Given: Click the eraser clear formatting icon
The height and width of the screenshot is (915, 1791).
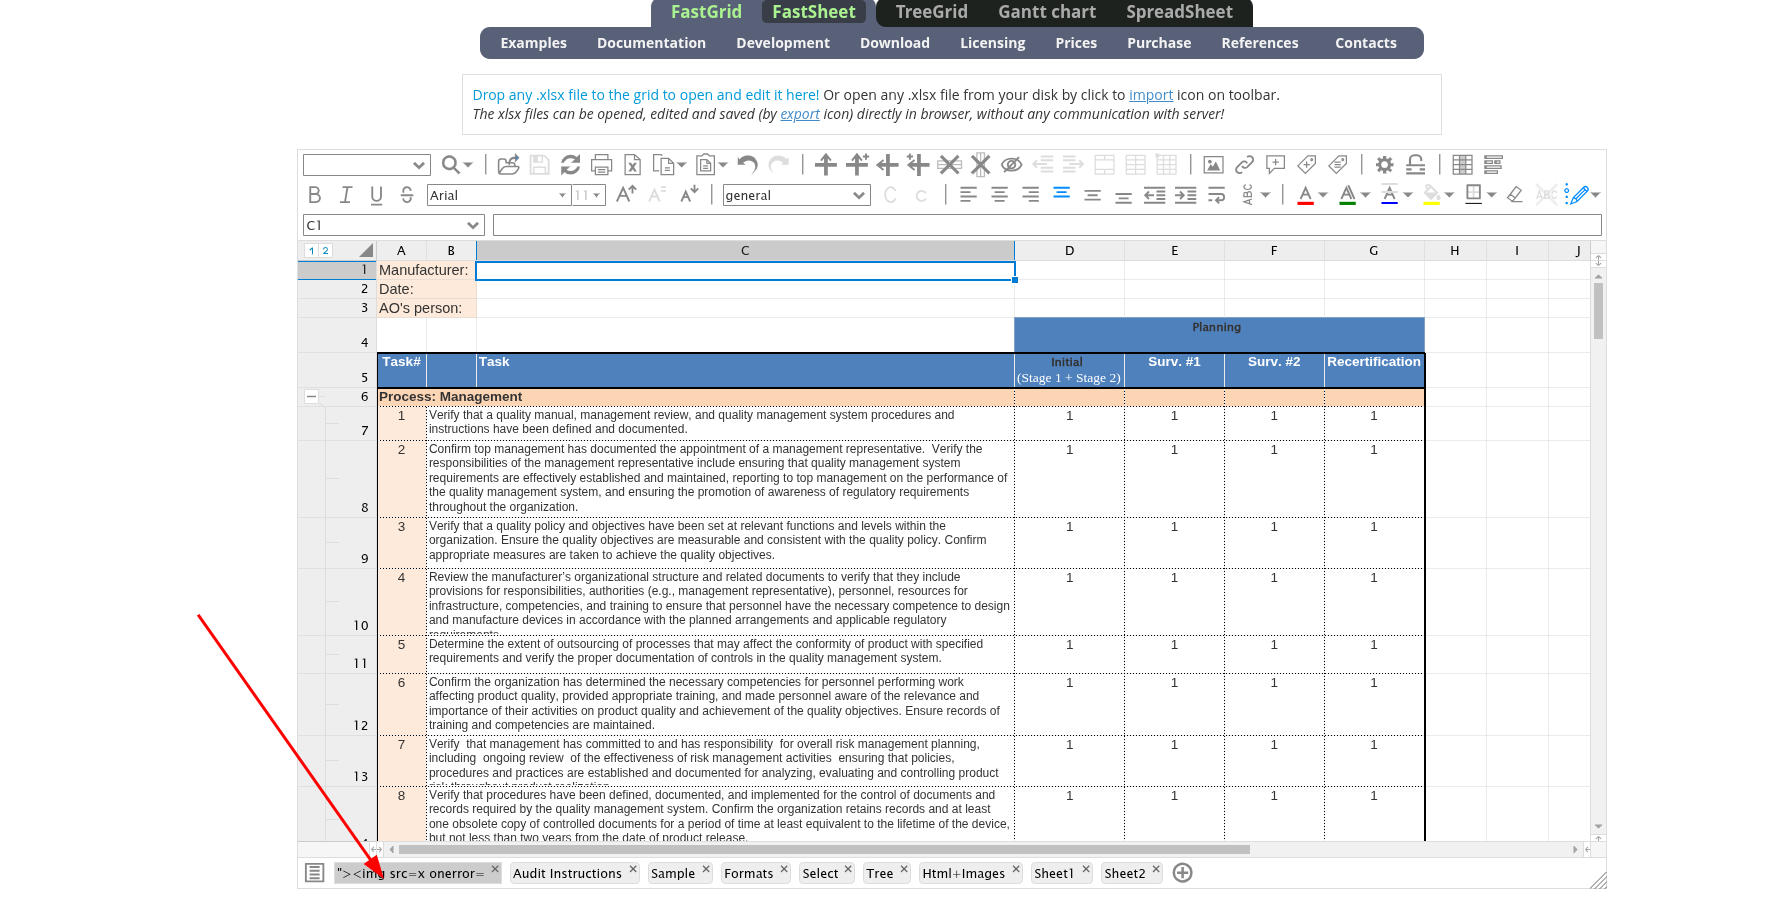Looking at the screenshot, I should click(x=1514, y=195).
